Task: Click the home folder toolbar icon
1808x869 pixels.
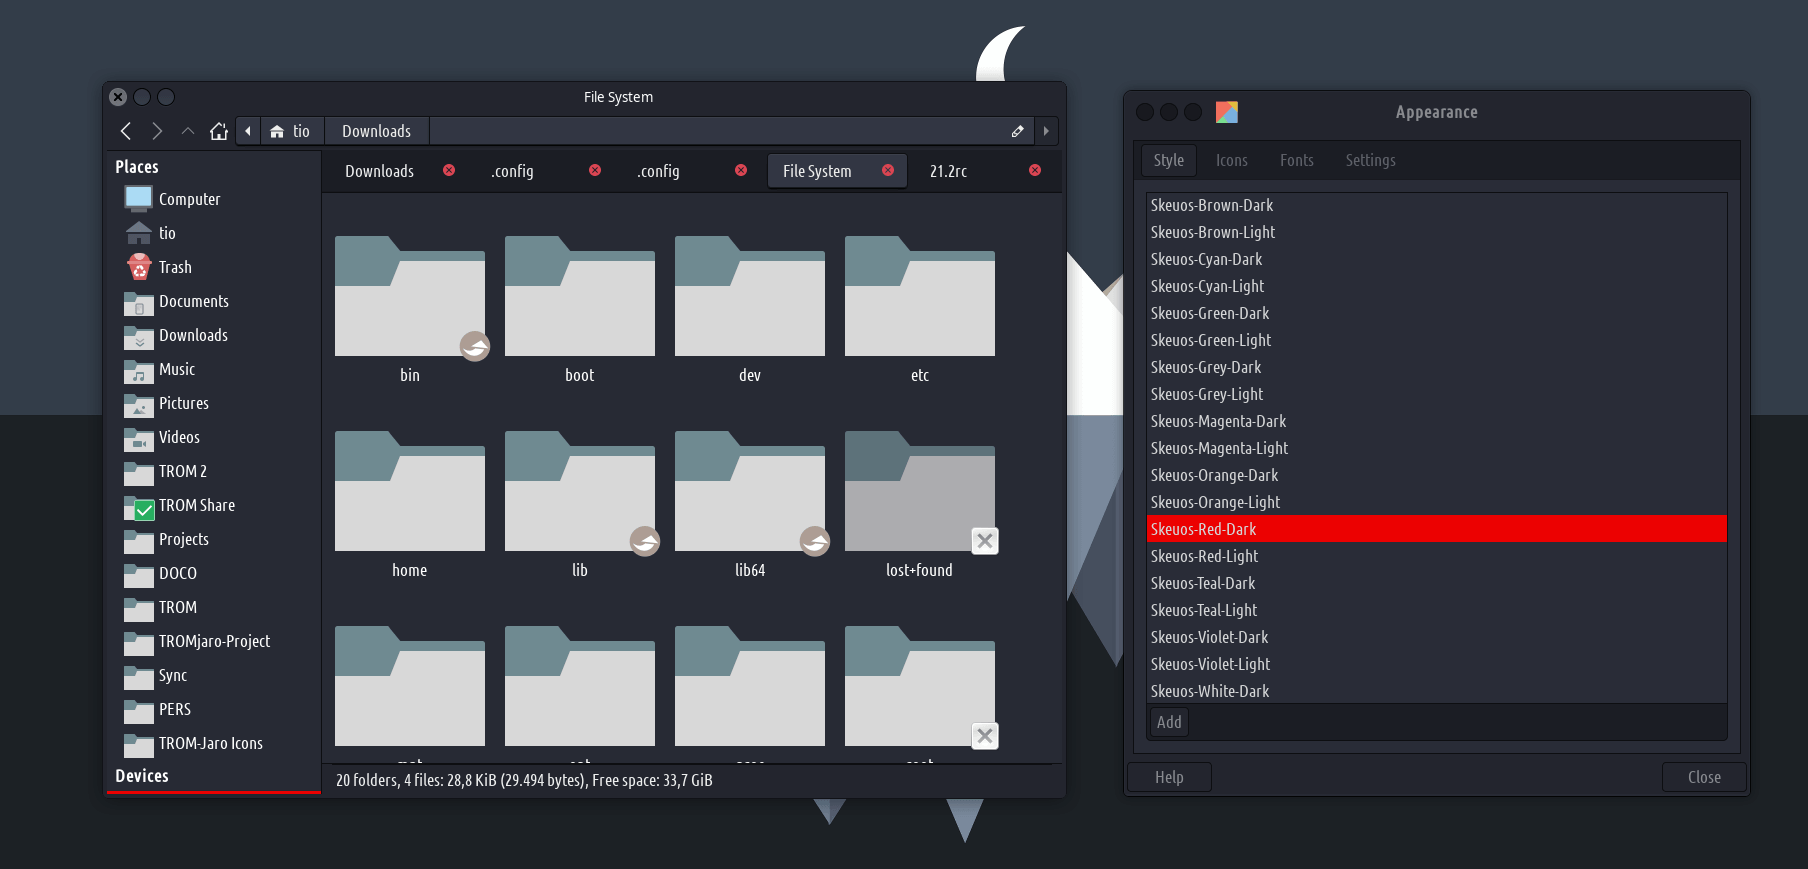Action: 219,131
